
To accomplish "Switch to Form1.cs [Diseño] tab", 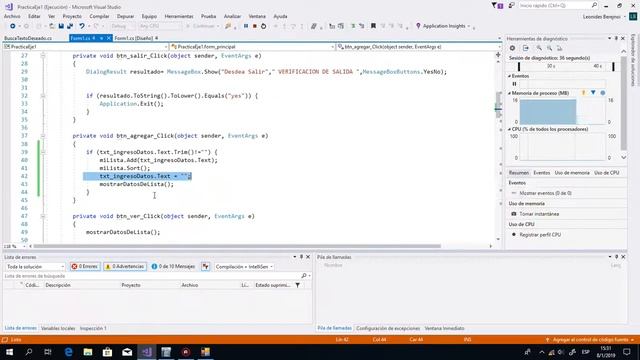I will click(133, 38).
